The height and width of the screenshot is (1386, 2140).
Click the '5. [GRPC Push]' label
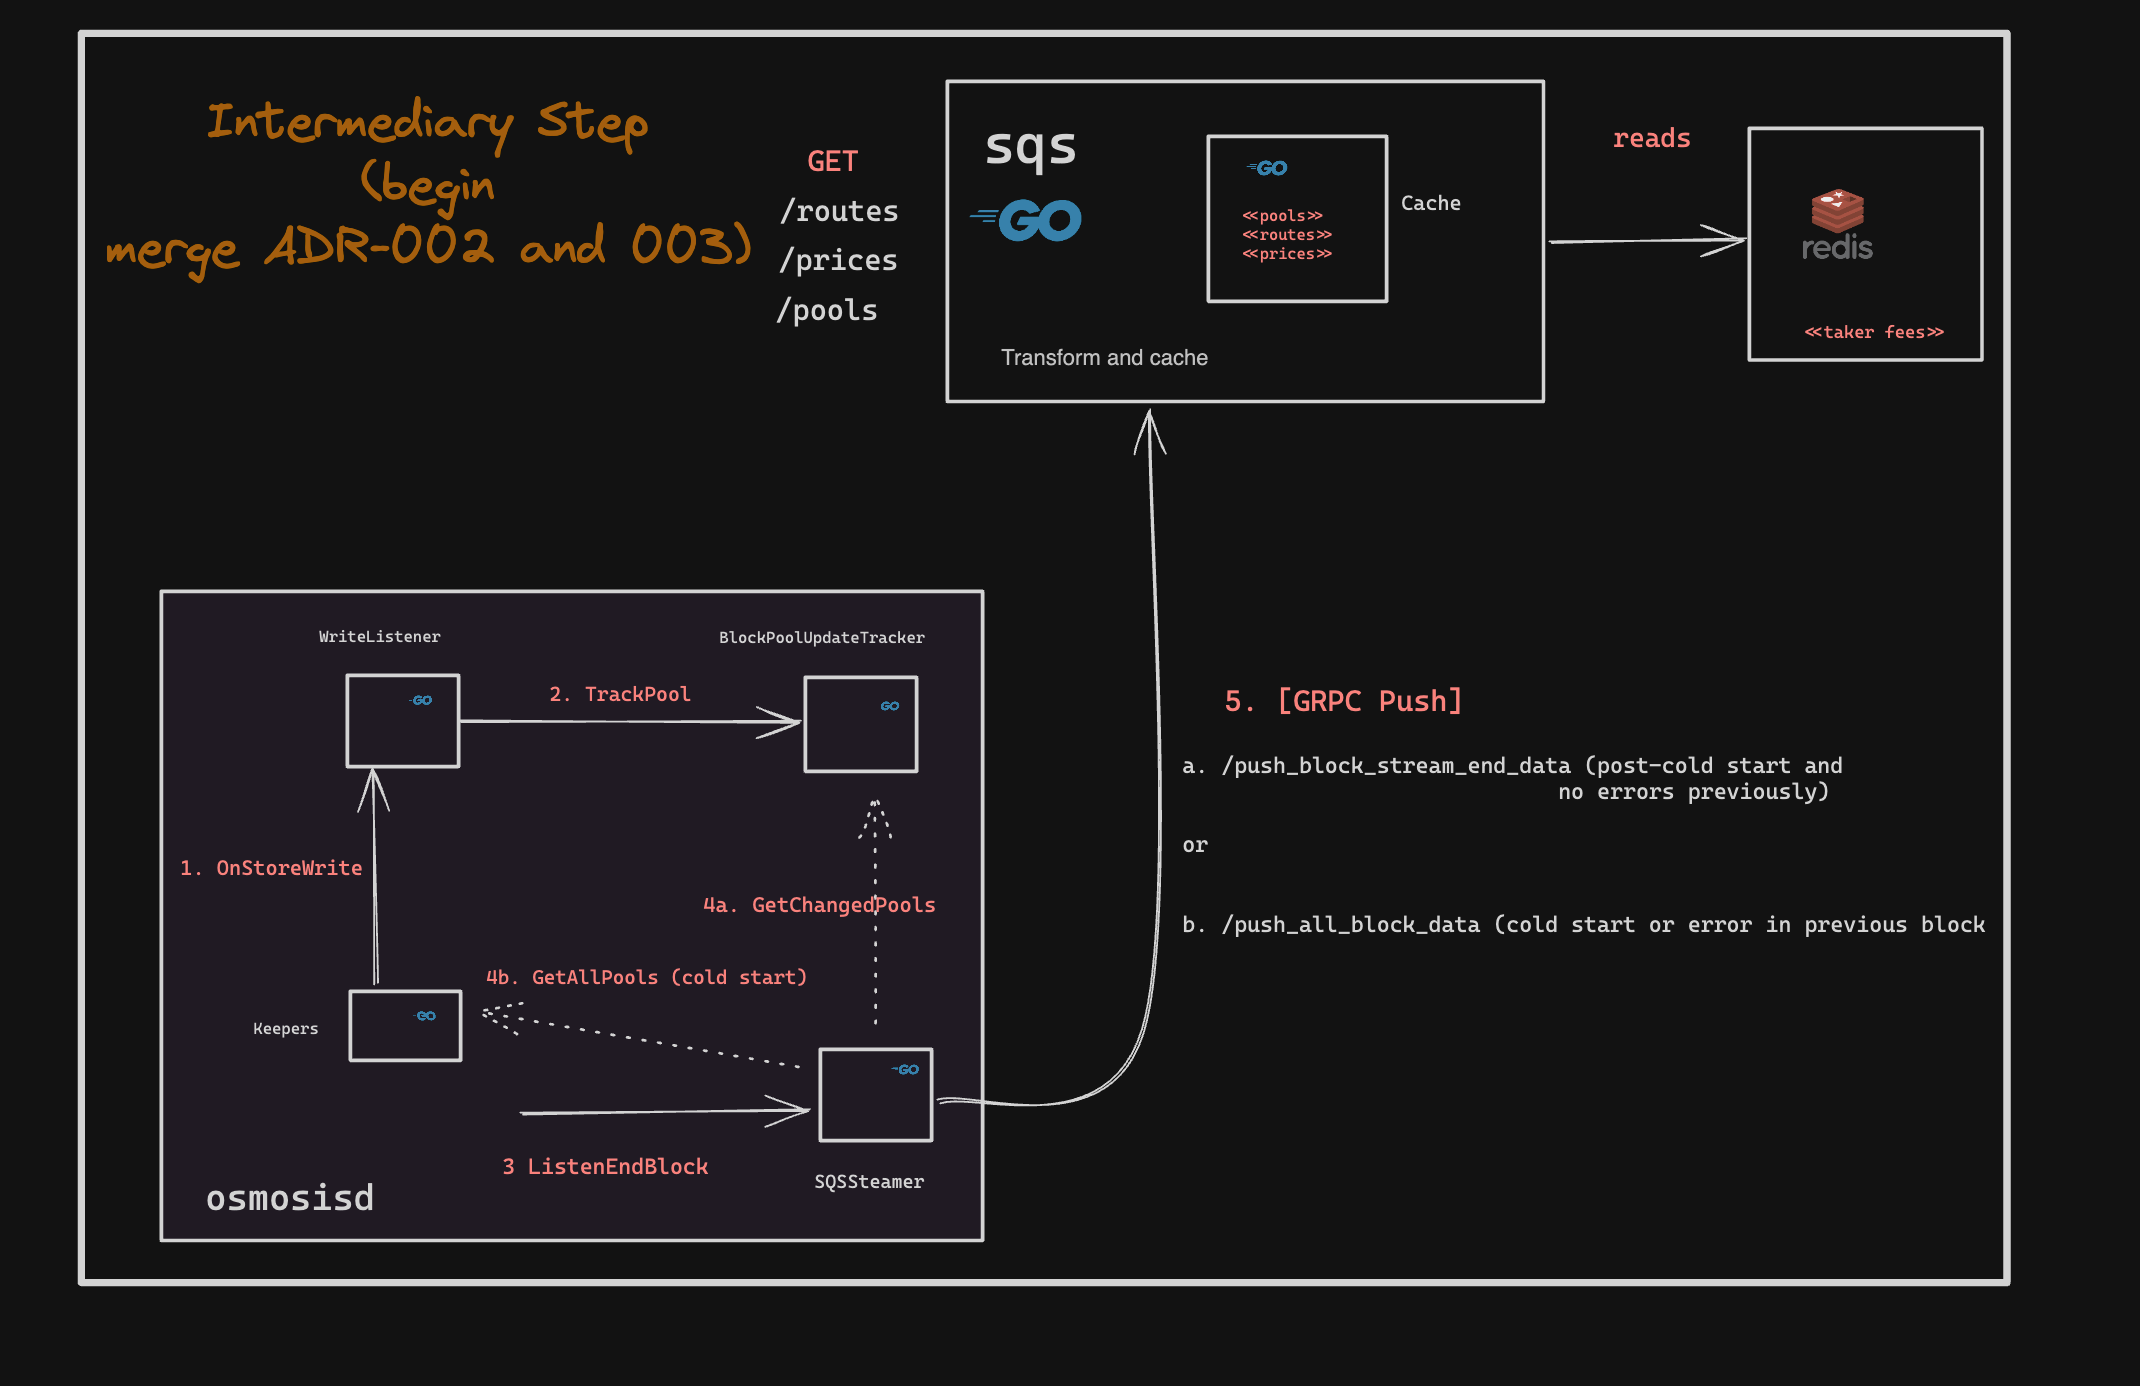click(x=1343, y=701)
